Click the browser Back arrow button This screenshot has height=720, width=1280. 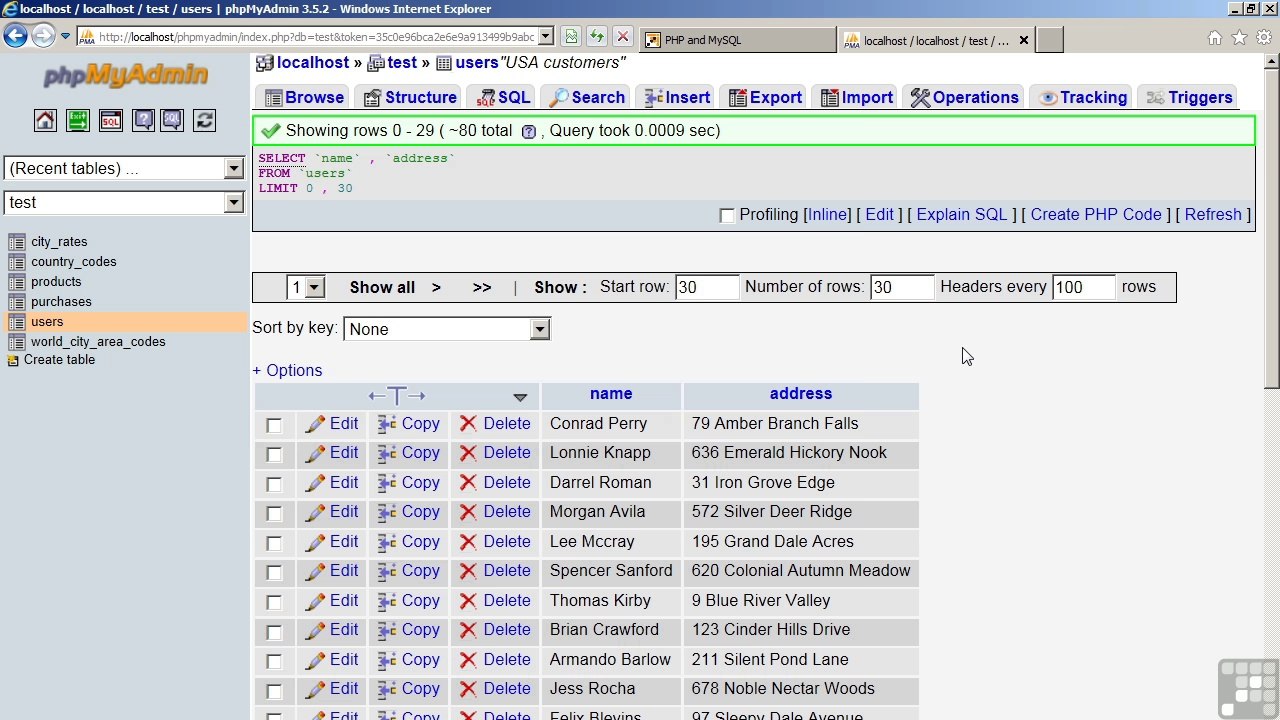click(15, 37)
